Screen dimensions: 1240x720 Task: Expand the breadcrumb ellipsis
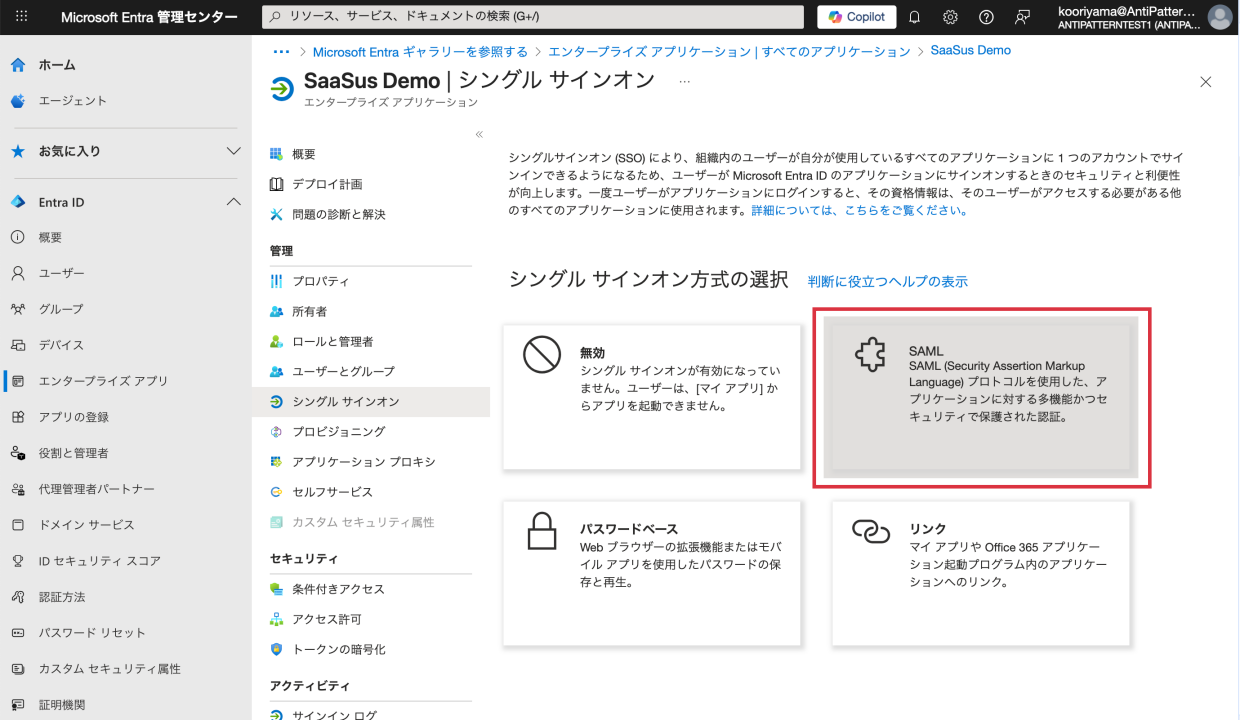coord(281,51)
